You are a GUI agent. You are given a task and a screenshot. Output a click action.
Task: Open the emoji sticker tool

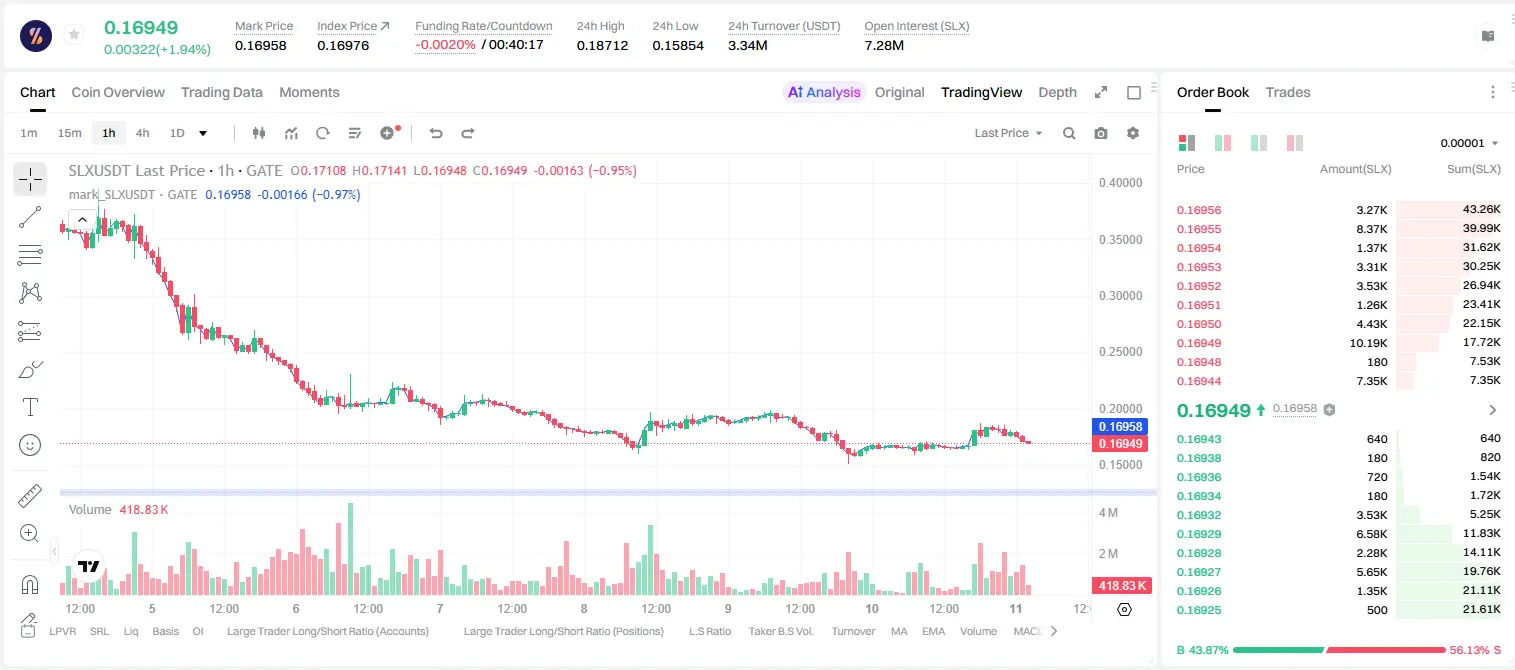30,445
